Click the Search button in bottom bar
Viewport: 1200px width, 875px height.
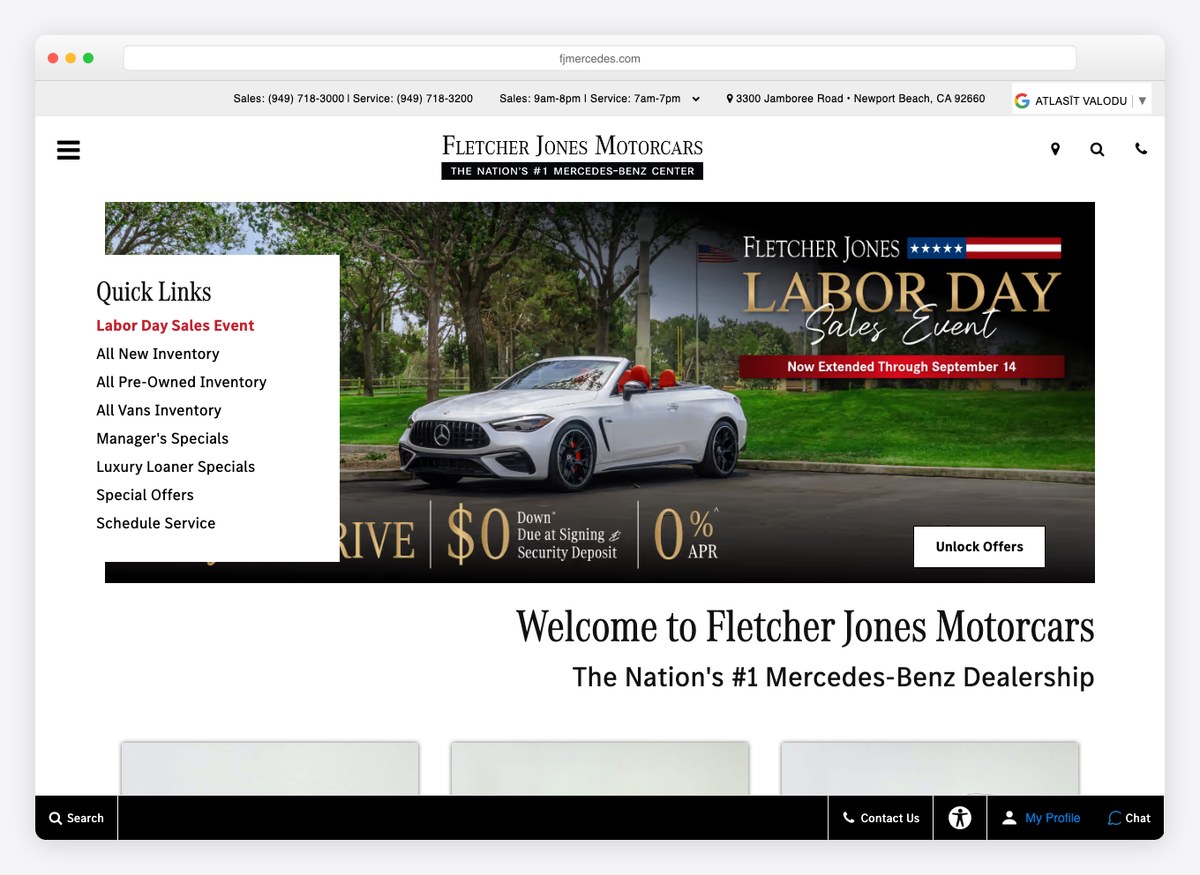[x=77, y=818]
